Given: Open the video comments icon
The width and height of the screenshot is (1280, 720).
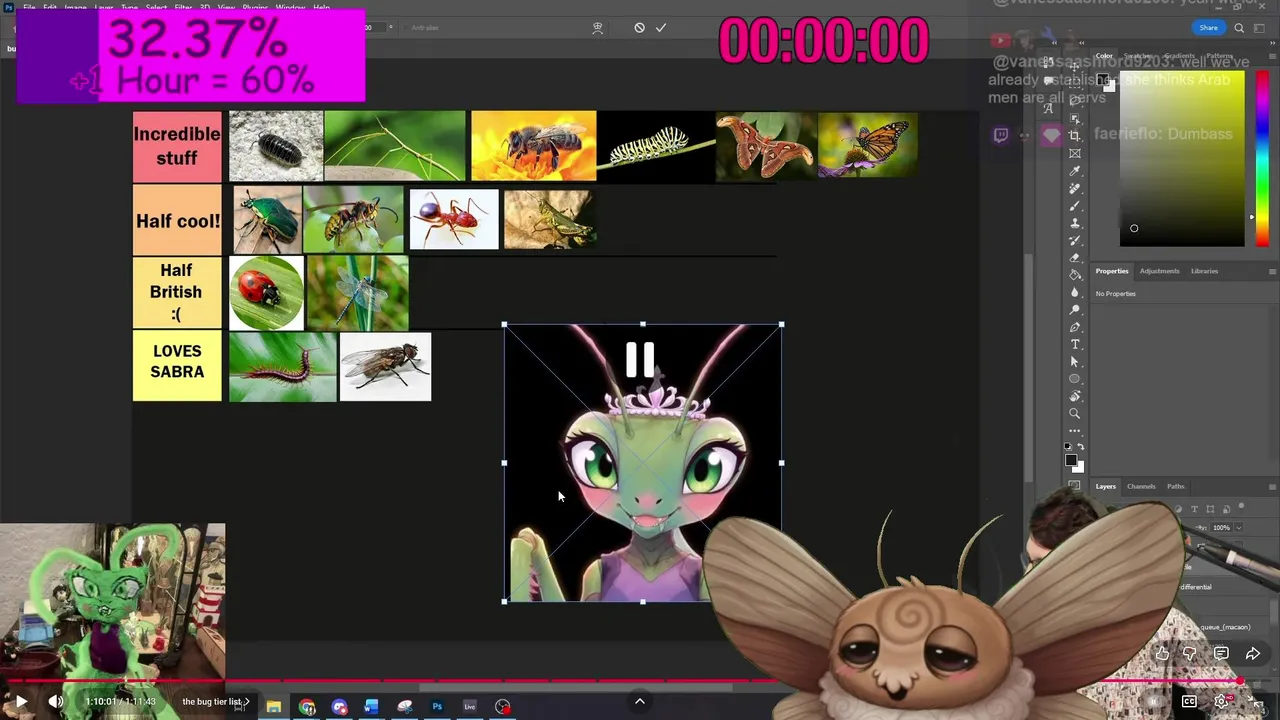Looking at the screenshot, I should pyautogui.click(x=1221, y=654).
